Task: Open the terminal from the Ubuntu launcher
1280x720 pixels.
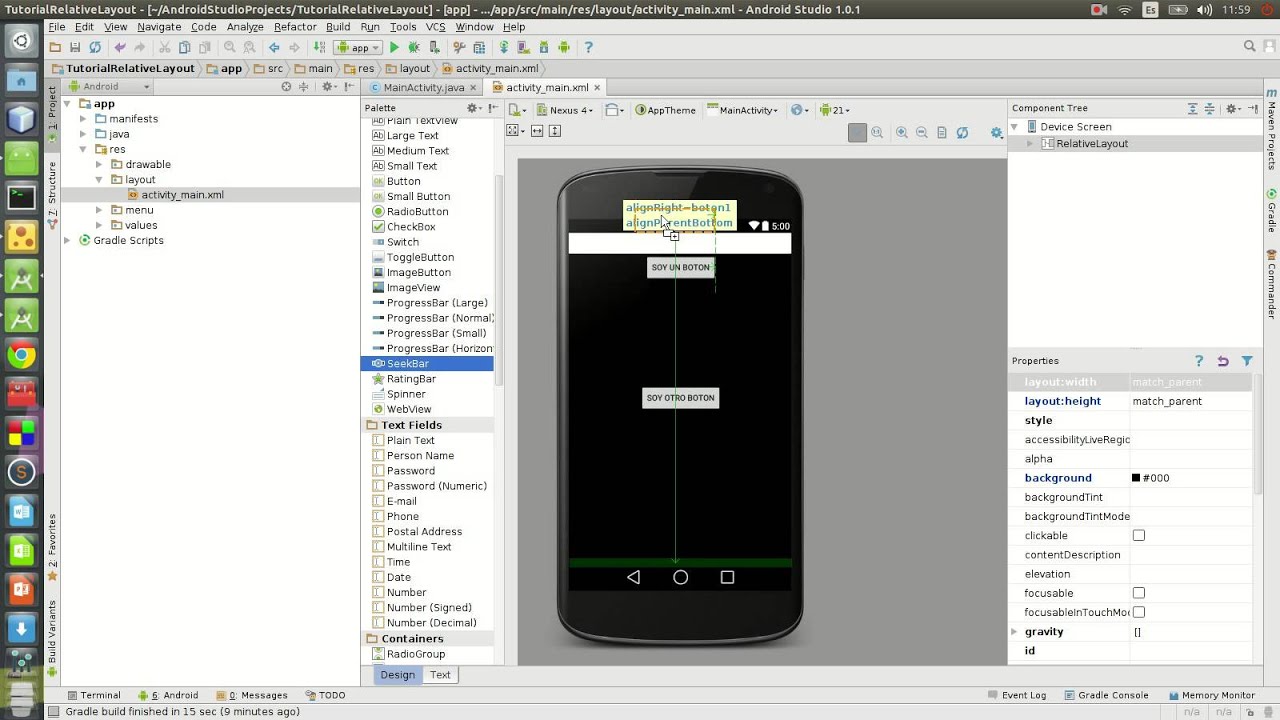Action: click(21, 198)
